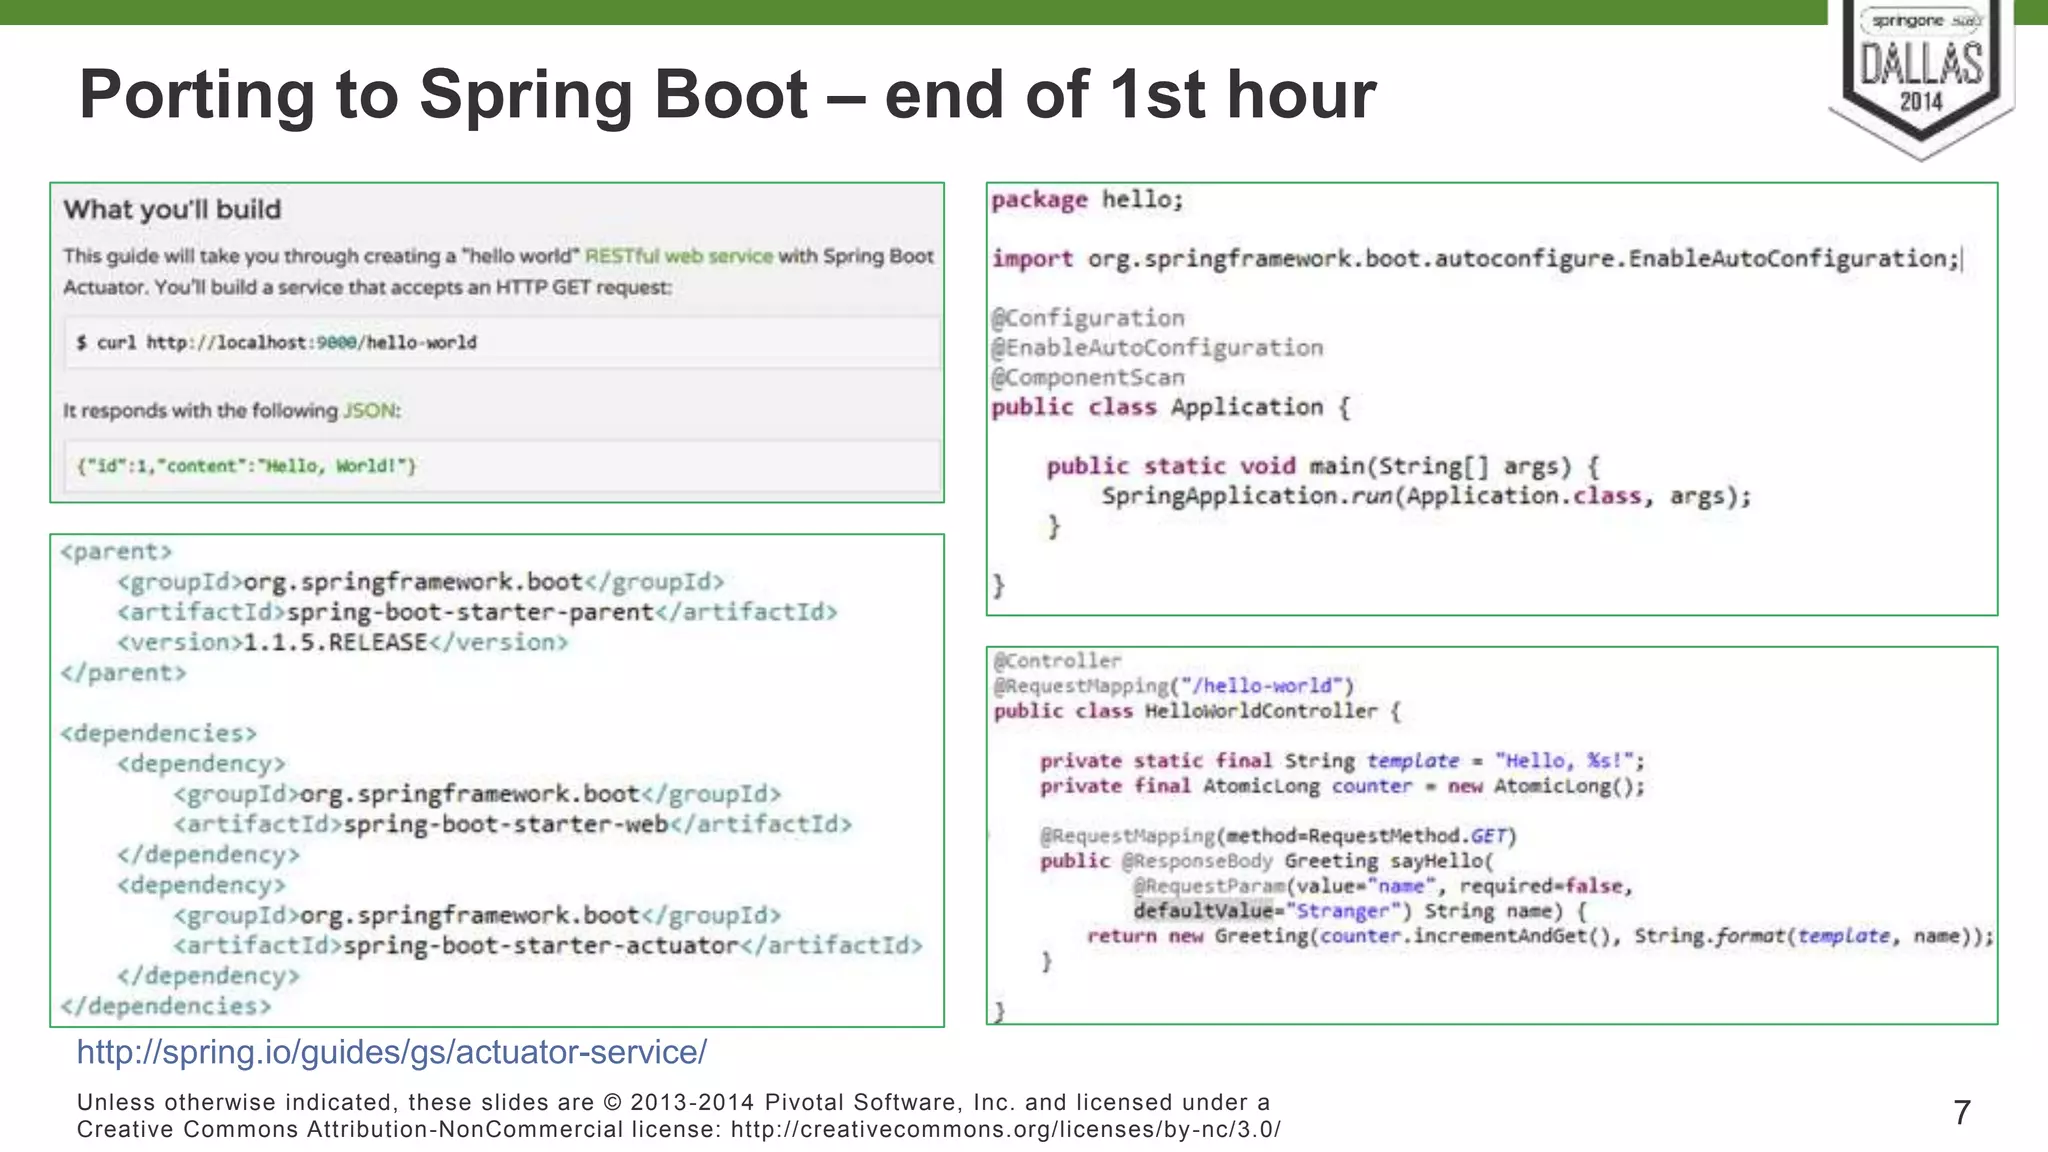This screenshot has width=2048, height=1152.
Task: Click the curl localhost hello-world command
Action: (277, 343)
